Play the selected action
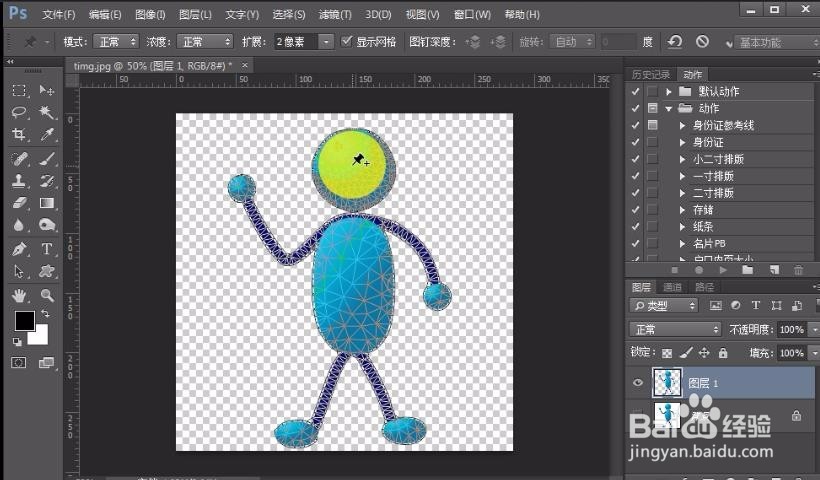Viewport: 820px width, 480px height. (723, 270)
